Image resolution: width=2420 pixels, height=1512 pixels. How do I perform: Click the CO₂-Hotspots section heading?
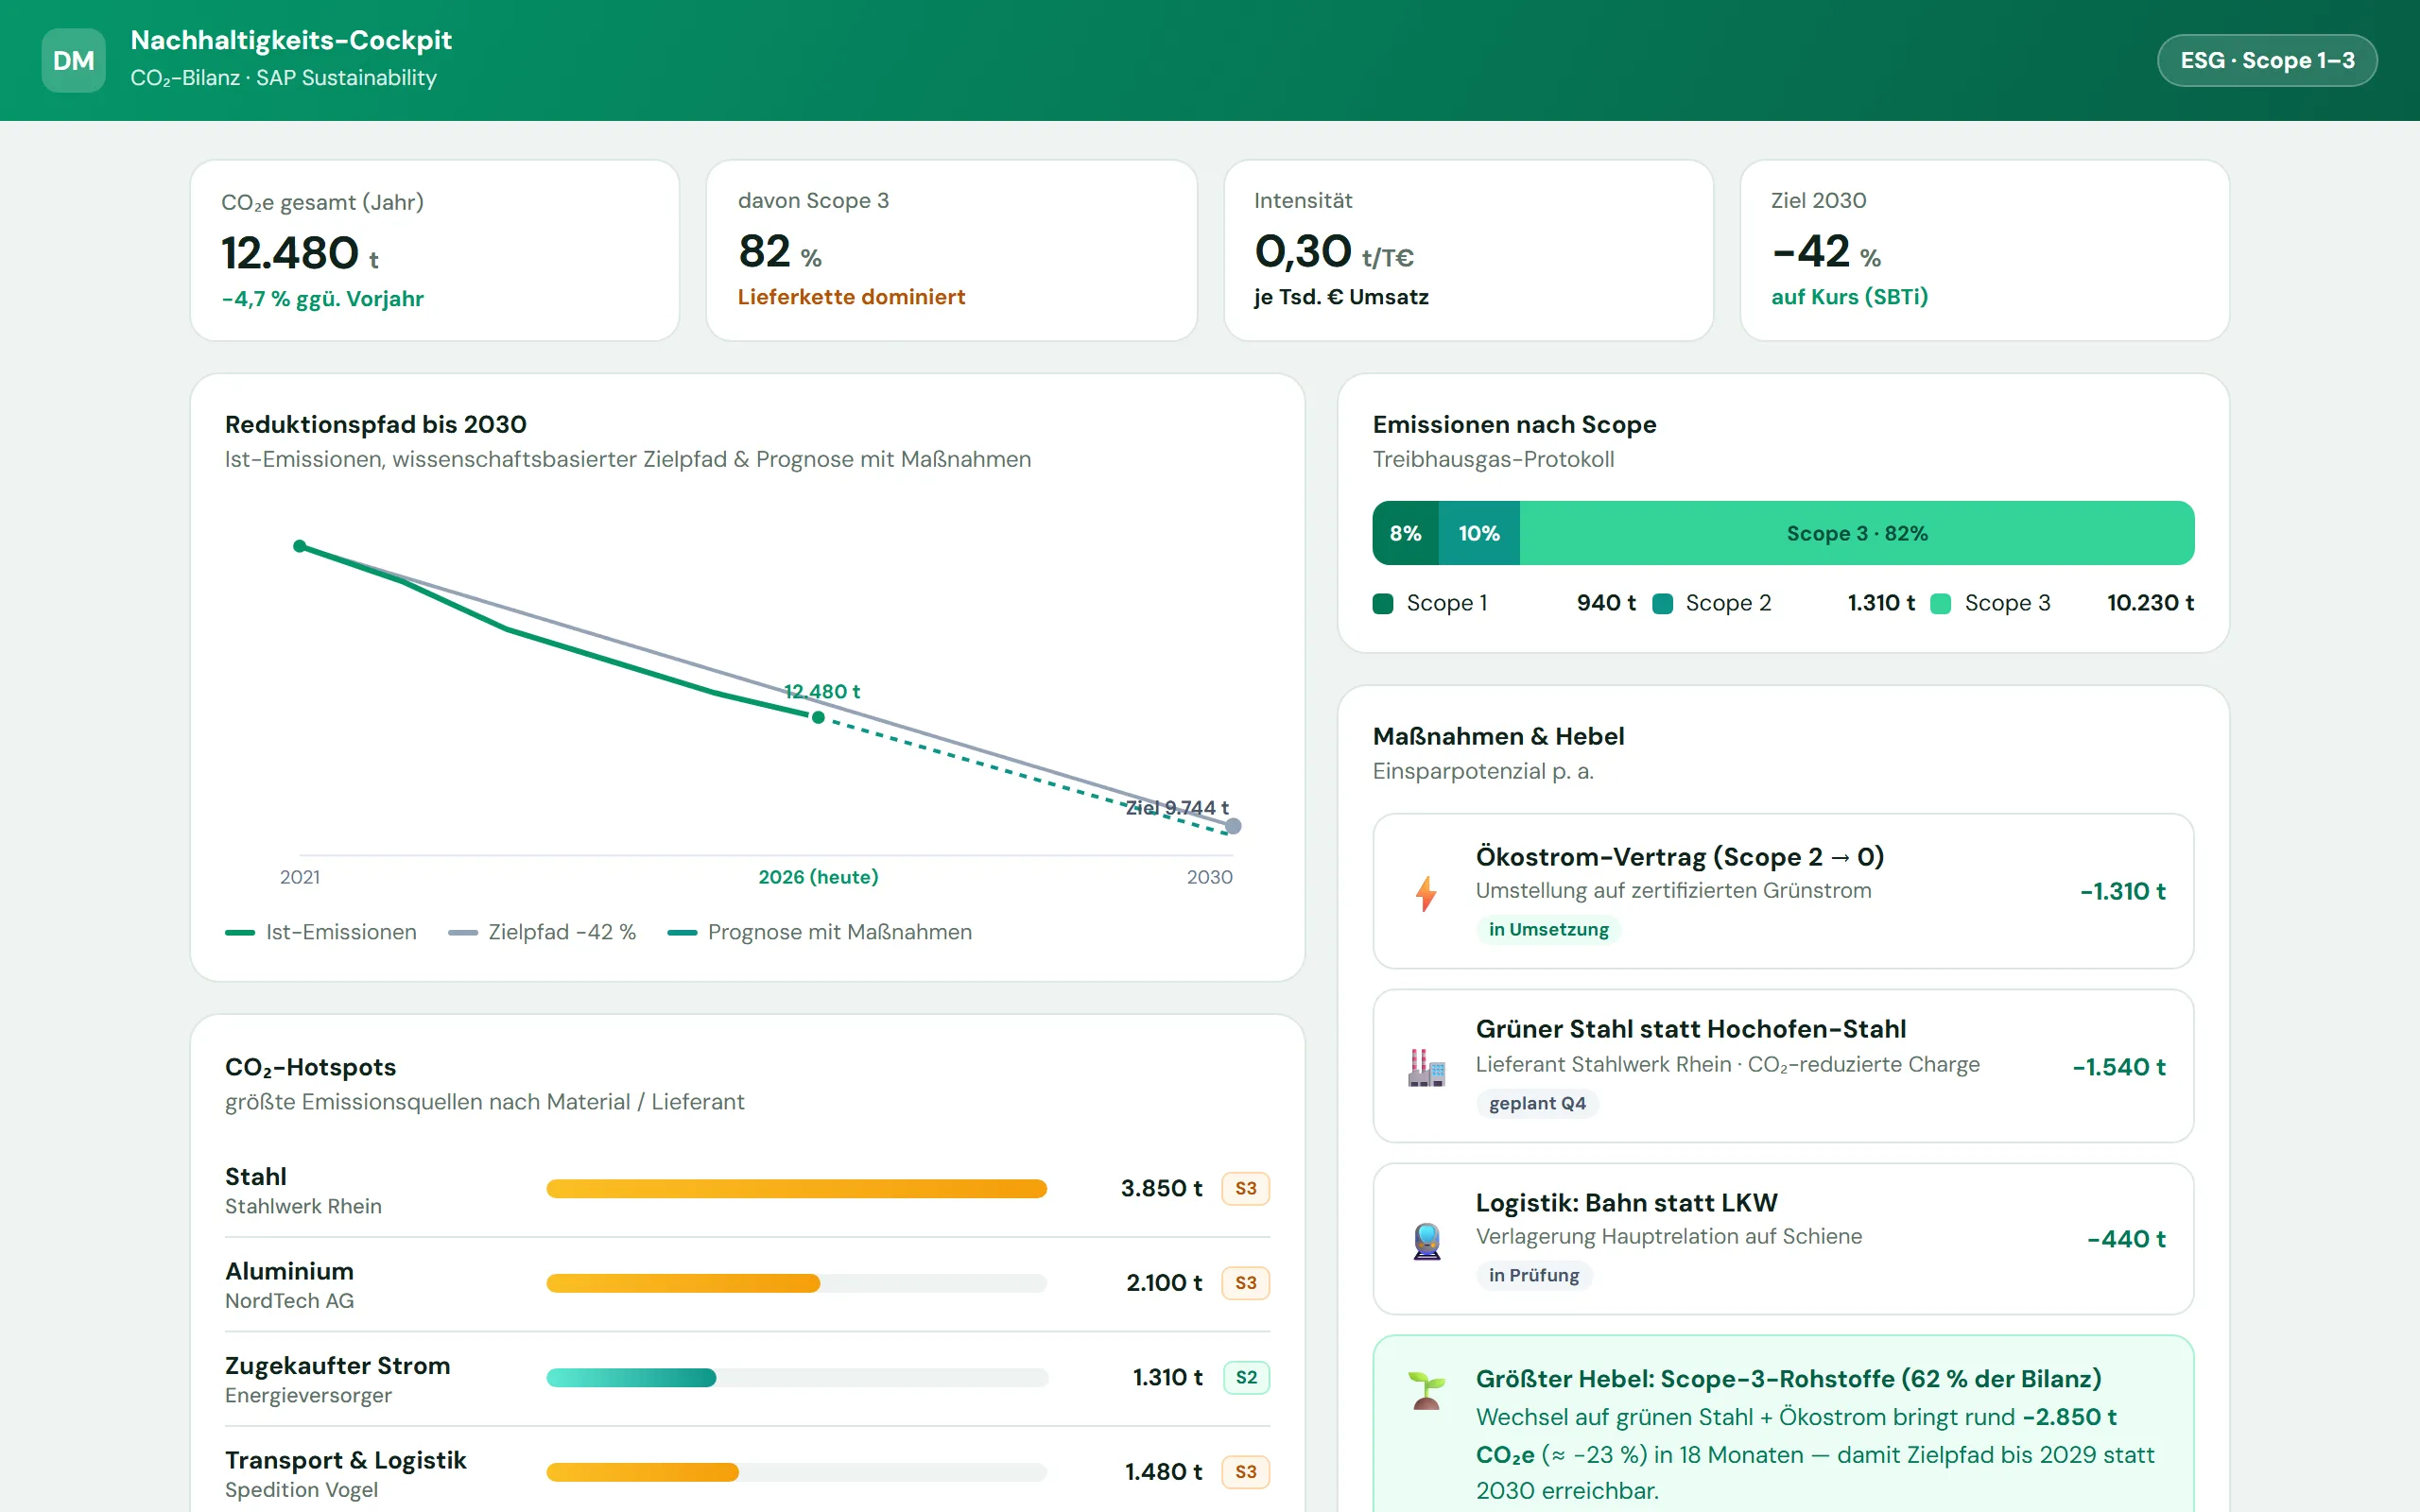(x=310, y=1067)
